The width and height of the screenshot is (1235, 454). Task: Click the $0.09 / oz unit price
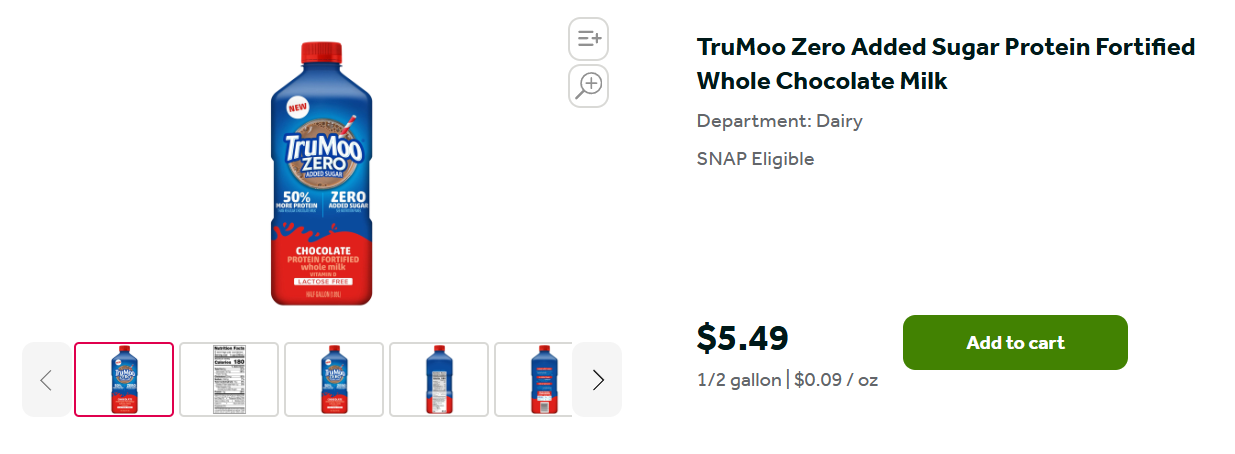[x=836, y=380]
